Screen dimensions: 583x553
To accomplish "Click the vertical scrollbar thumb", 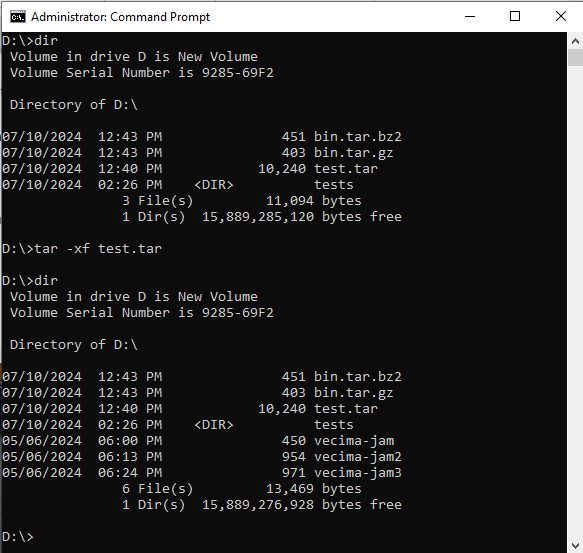I will (575, 58).
